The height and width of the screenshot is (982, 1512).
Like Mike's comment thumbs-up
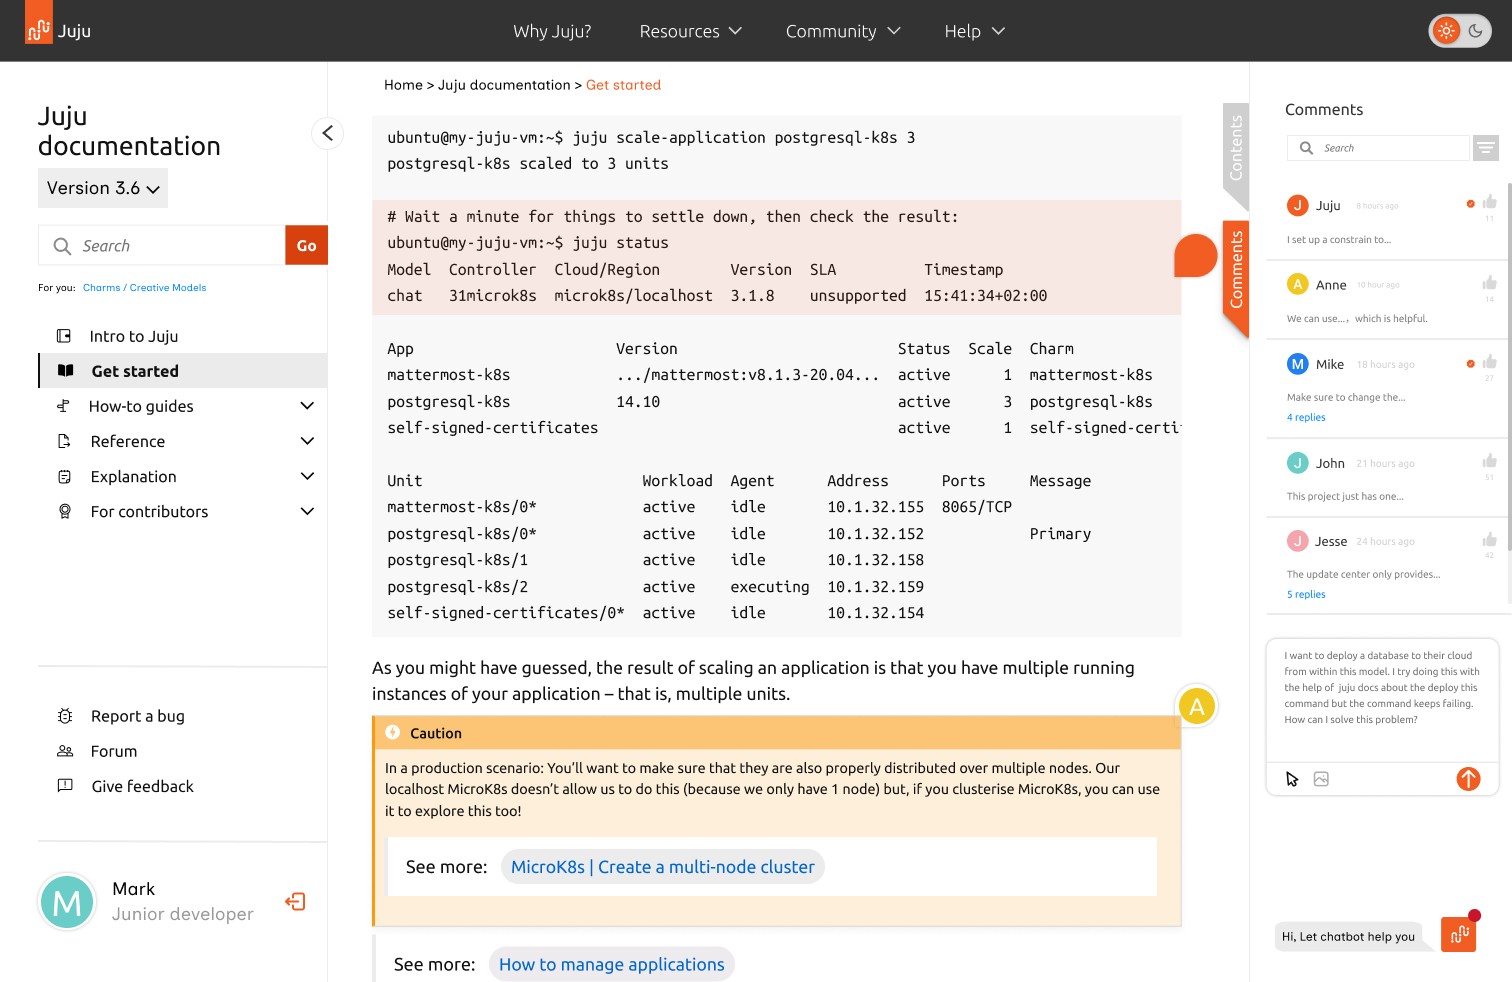click(x=1489, y=362)
